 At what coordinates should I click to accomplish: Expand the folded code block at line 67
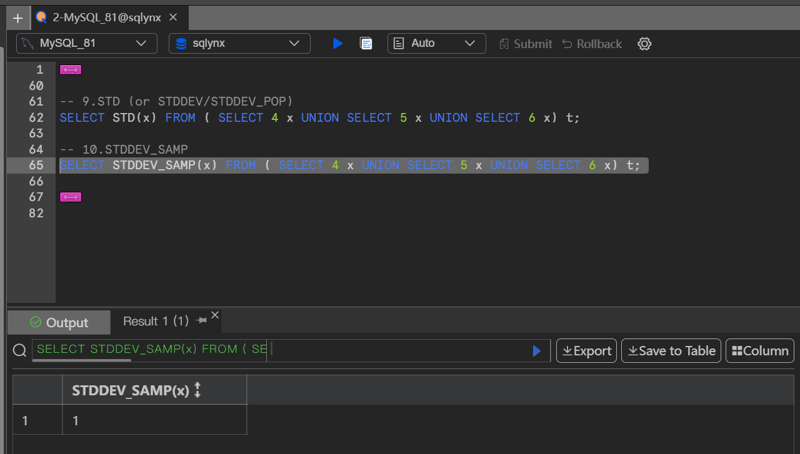point(70,197)
